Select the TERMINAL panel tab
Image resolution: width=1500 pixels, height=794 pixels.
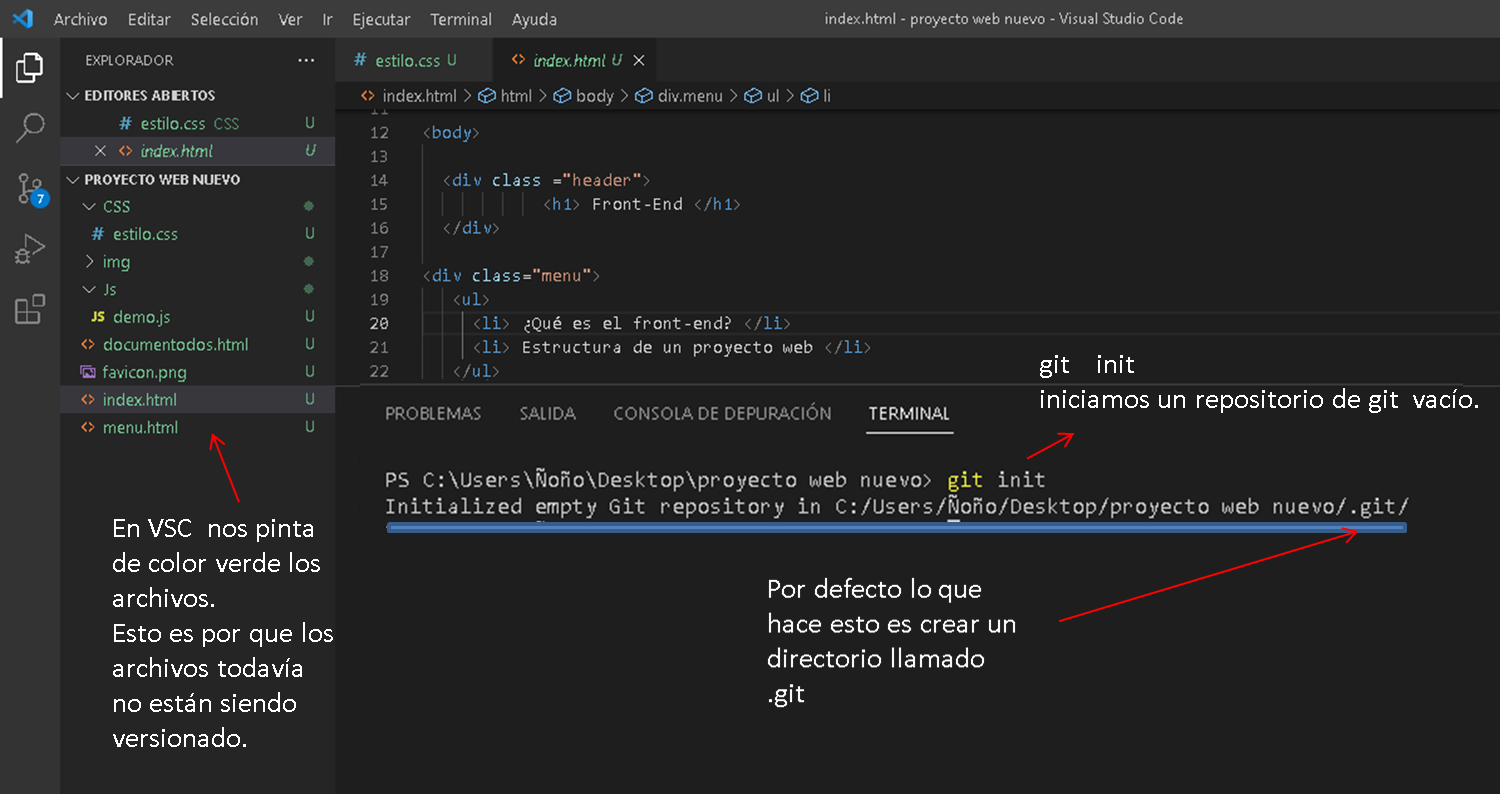[x=909, y=413]
